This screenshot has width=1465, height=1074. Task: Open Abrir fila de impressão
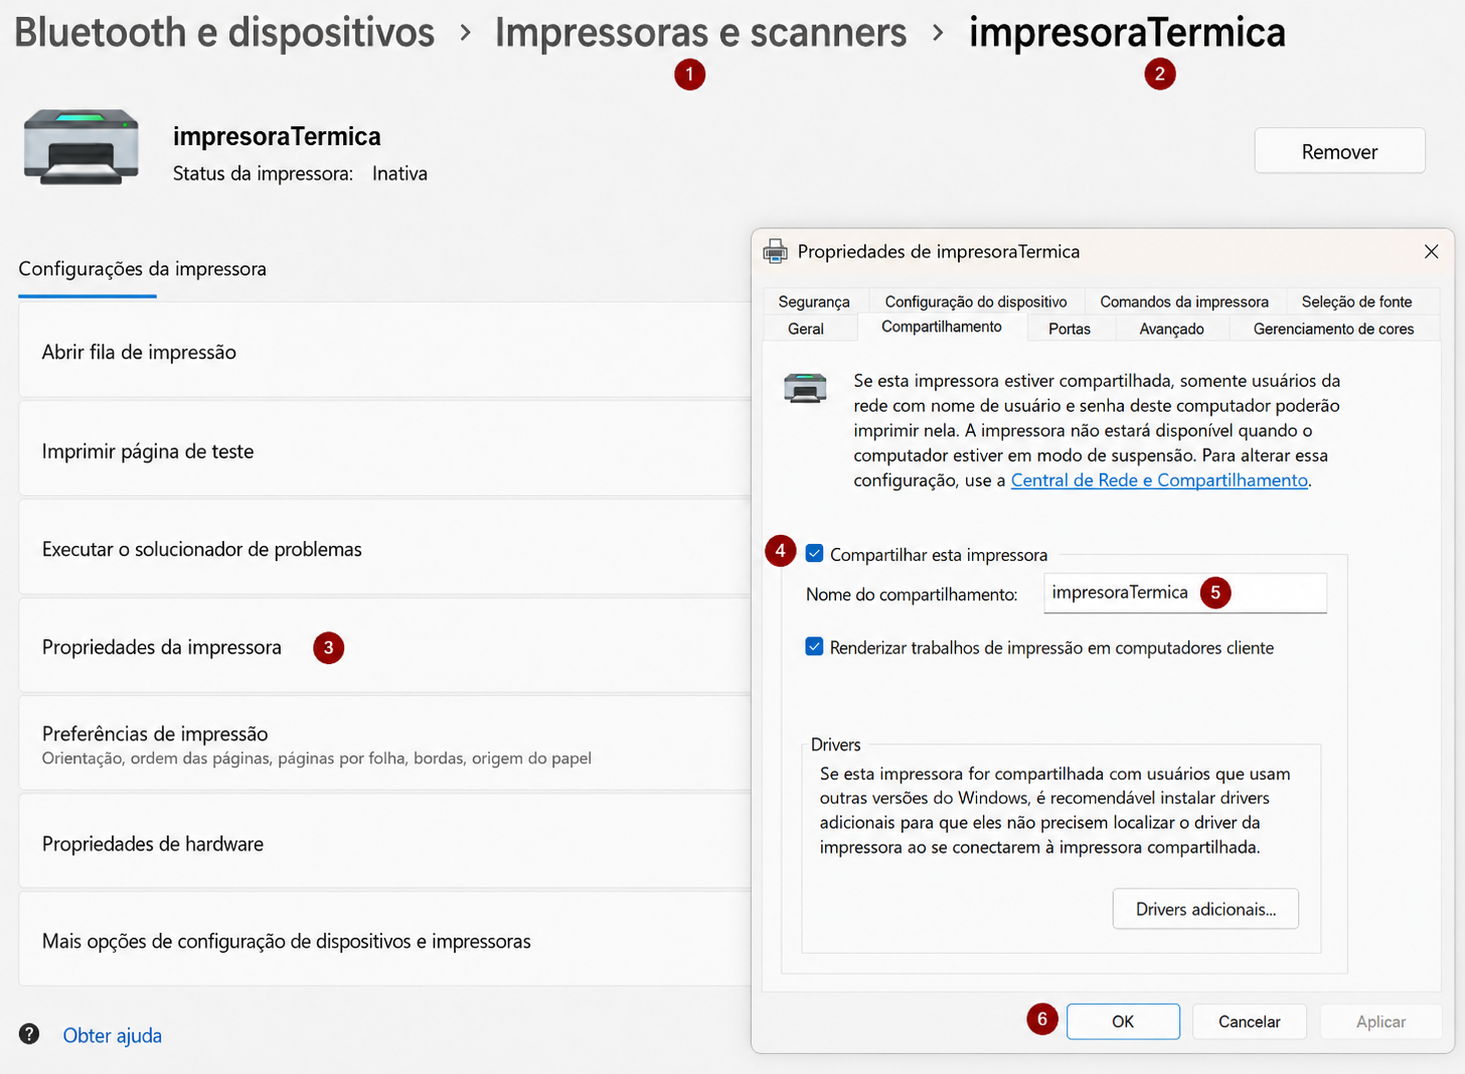(x=385, y=351)
